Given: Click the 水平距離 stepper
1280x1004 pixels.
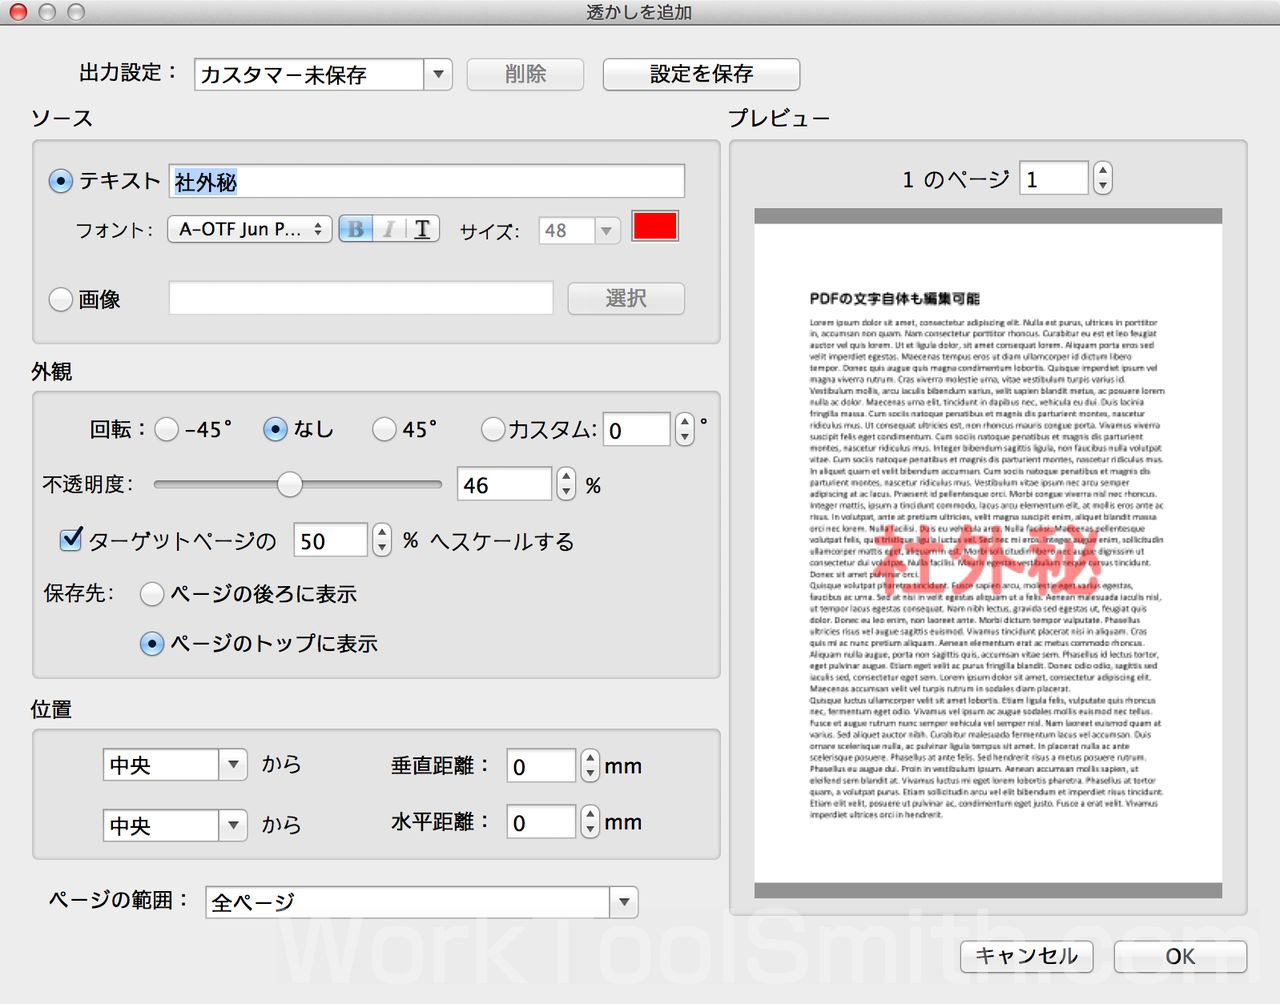Looking at the screenshot, I should tap(590, 822).
